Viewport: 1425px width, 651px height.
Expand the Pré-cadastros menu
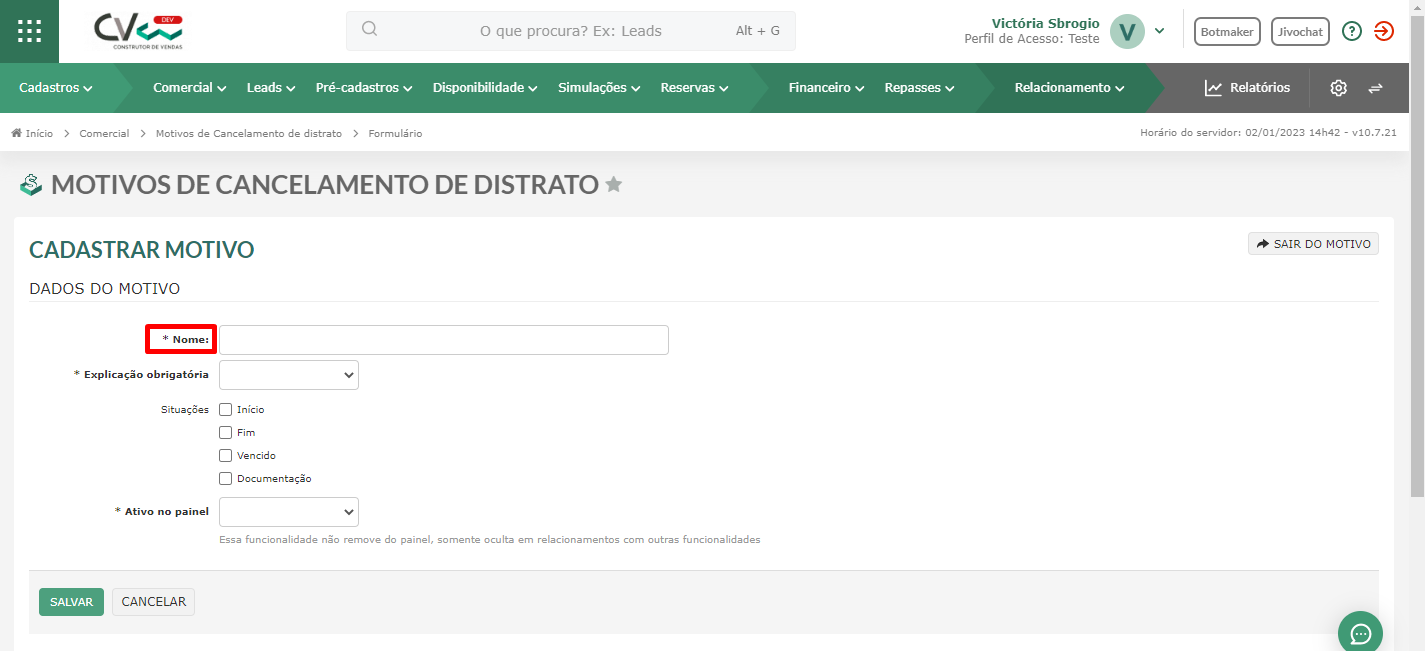click(364, 88)
